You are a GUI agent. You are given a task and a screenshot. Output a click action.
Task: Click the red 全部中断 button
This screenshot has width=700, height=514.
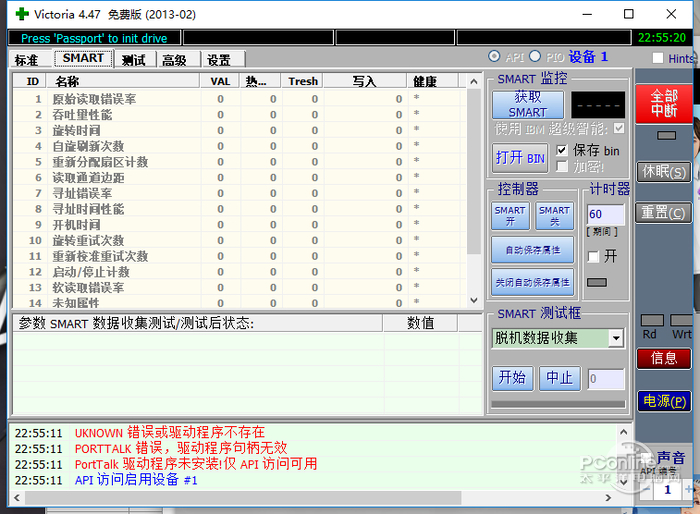[664, 104]
